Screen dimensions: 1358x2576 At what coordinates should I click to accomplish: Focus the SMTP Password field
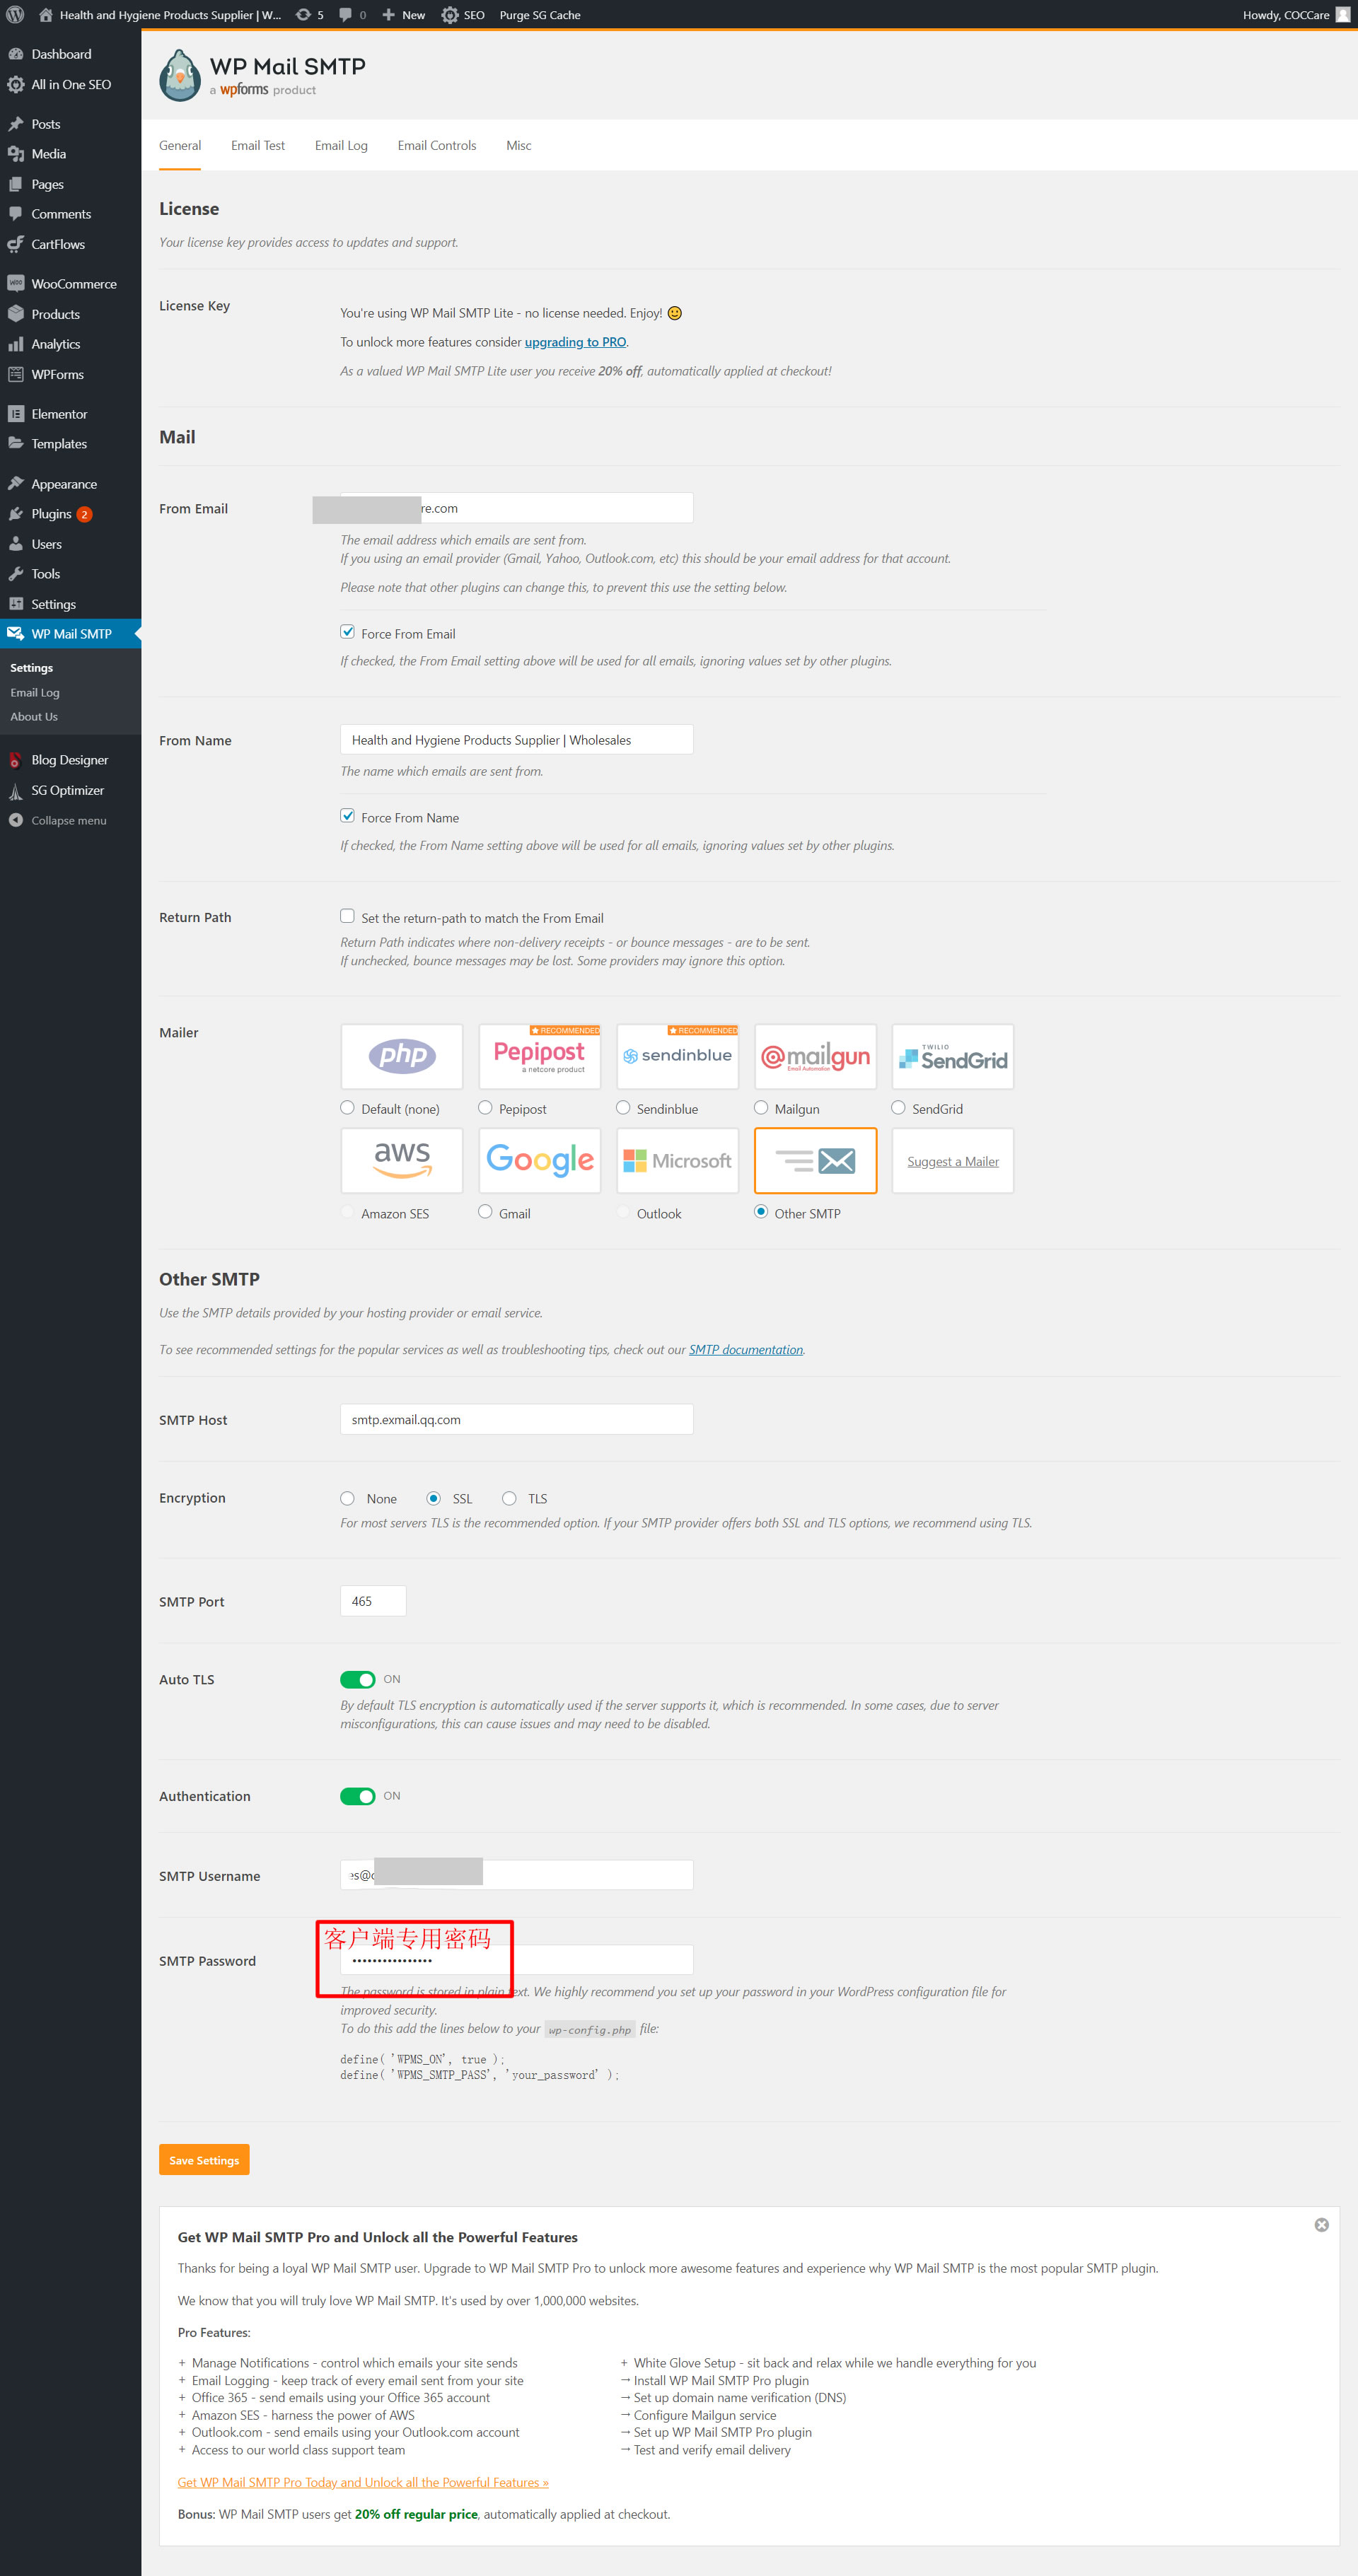pos(517,1960)
